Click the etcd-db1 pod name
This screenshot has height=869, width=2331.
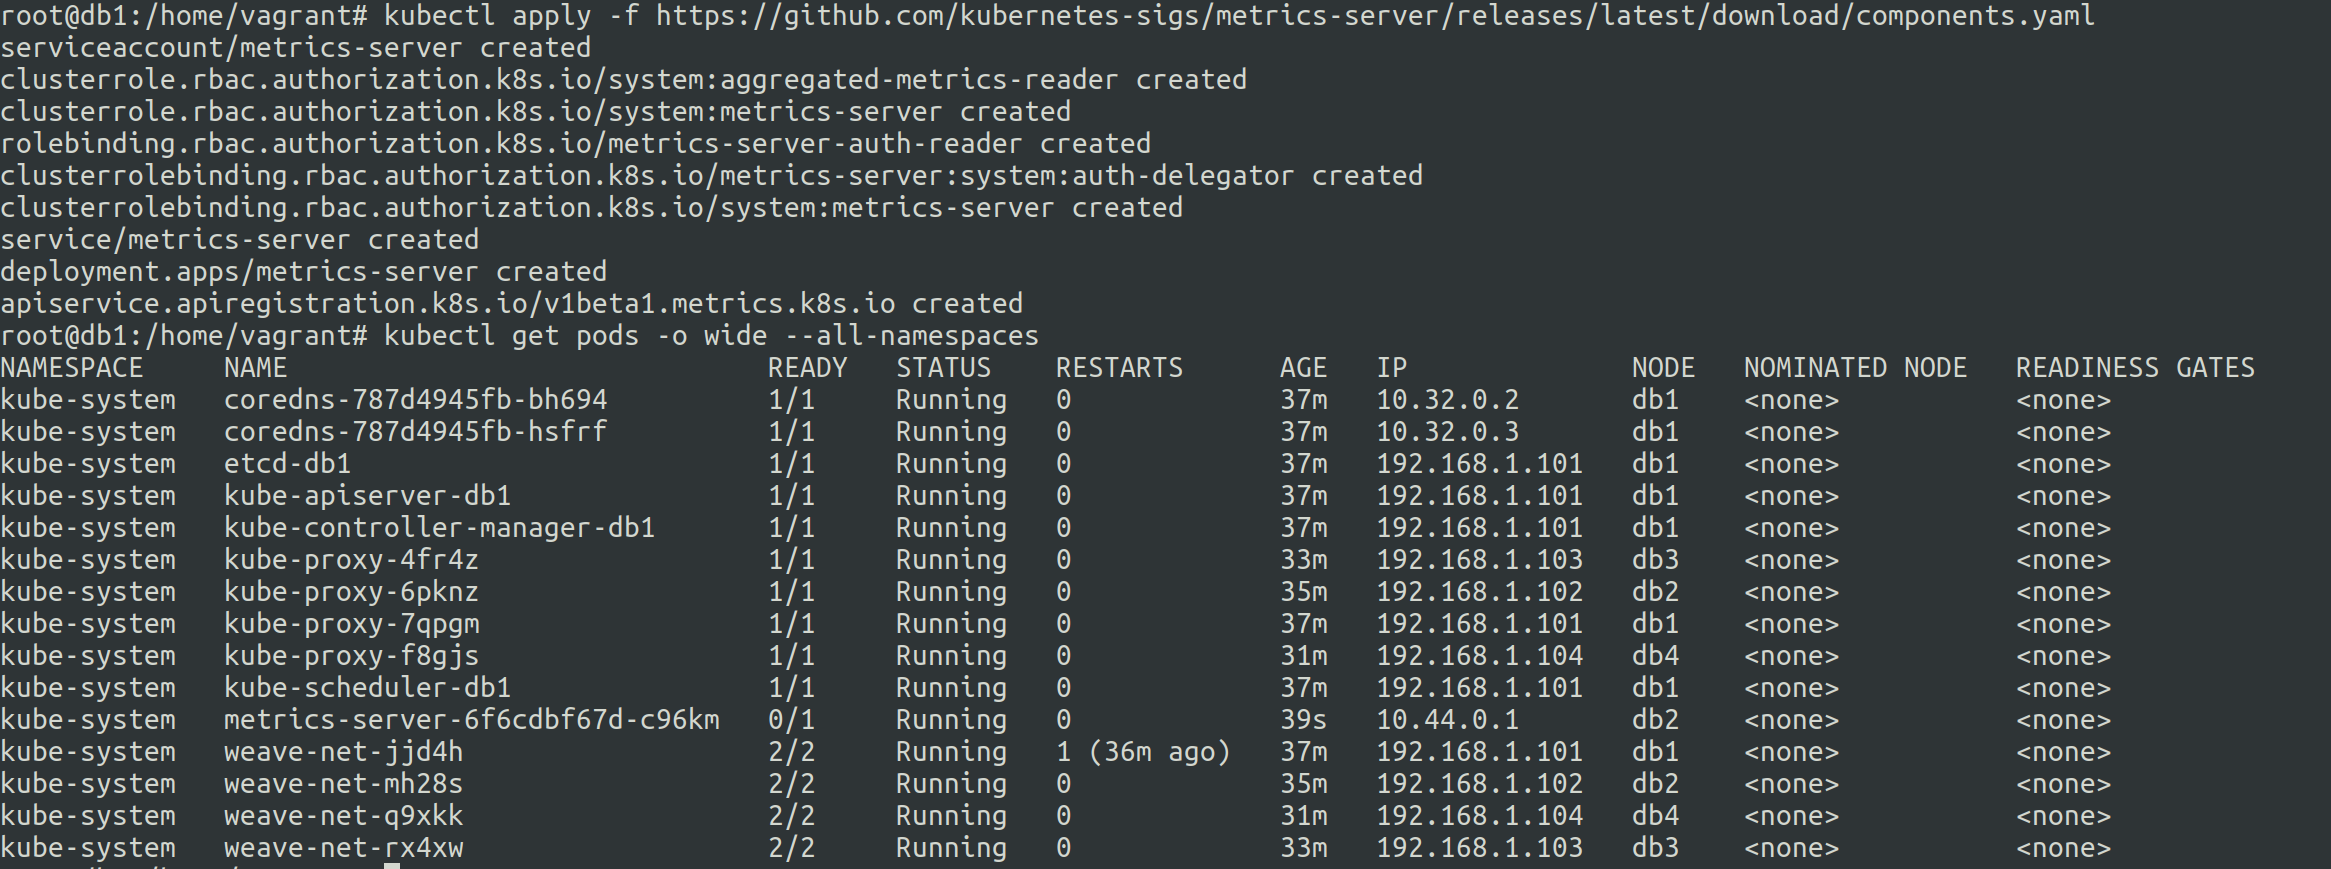pos(287,464)
